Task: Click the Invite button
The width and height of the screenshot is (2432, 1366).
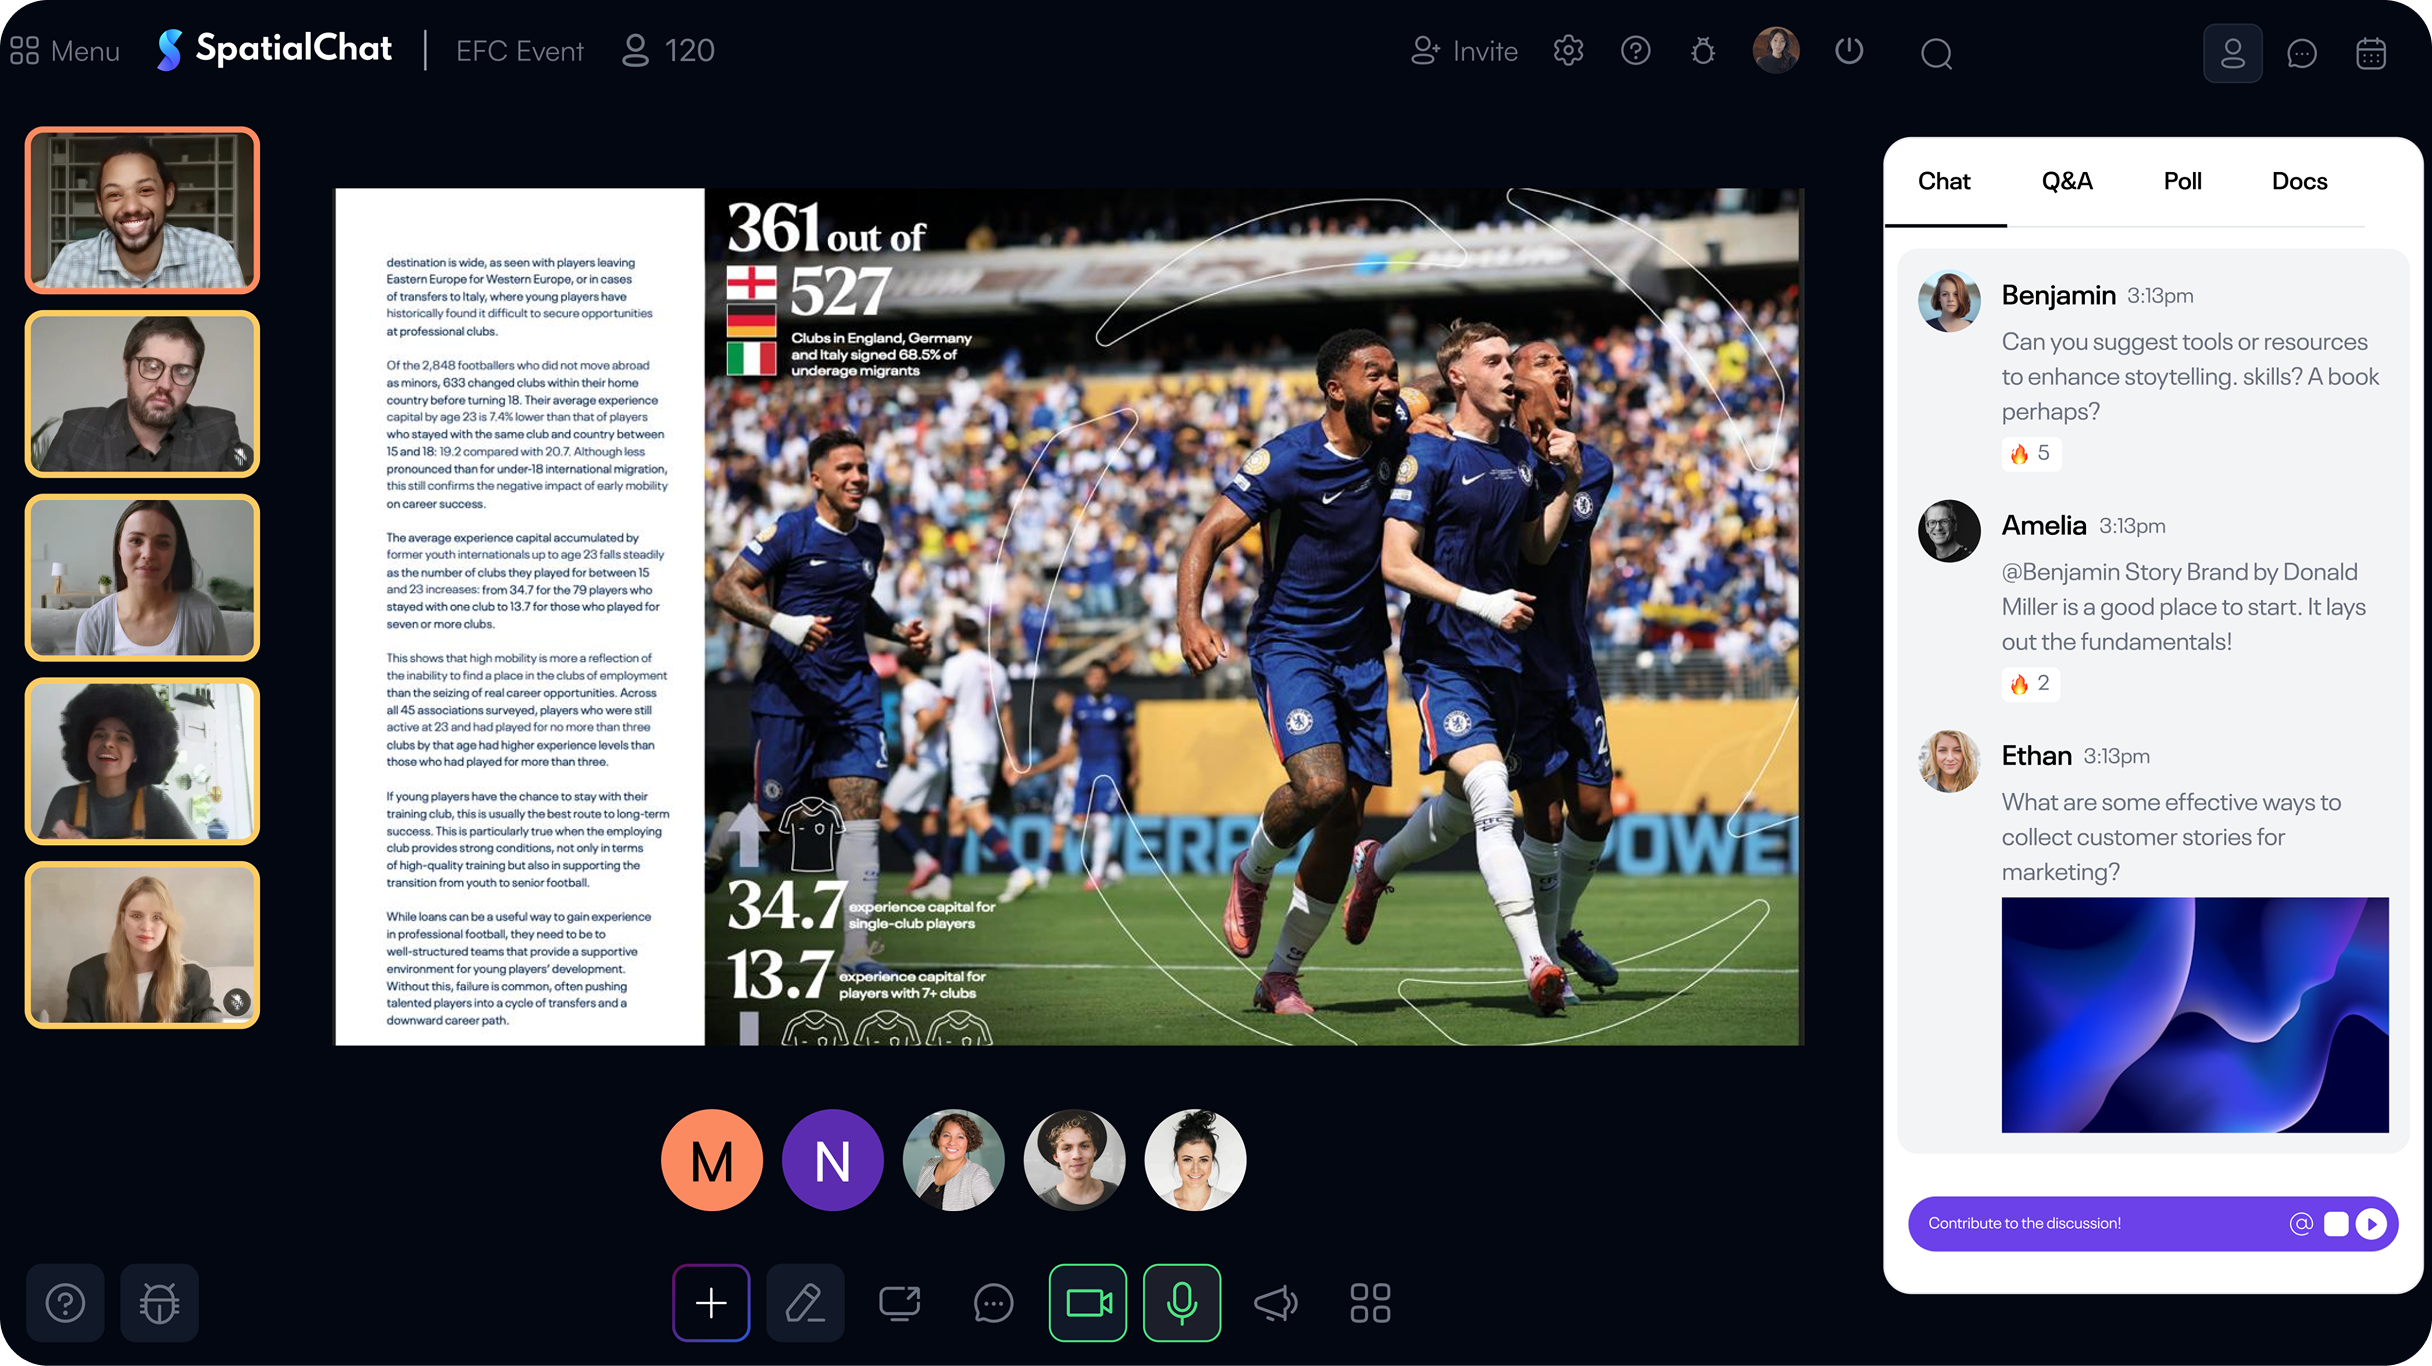Action: (1464, 51)
